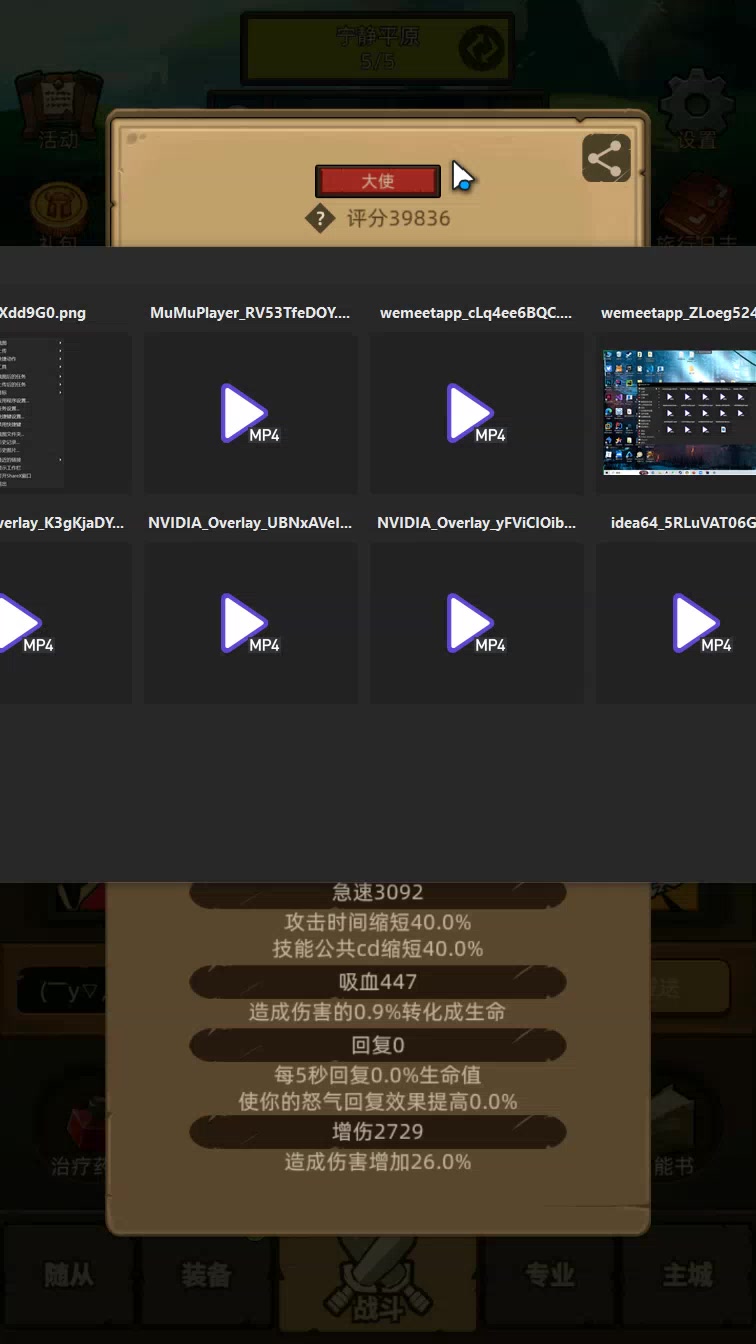
Task: Select the NVIDIA_Overlay_UBNxAVel MP4 file
Action: pyautogui.click(x=250, y=623)
